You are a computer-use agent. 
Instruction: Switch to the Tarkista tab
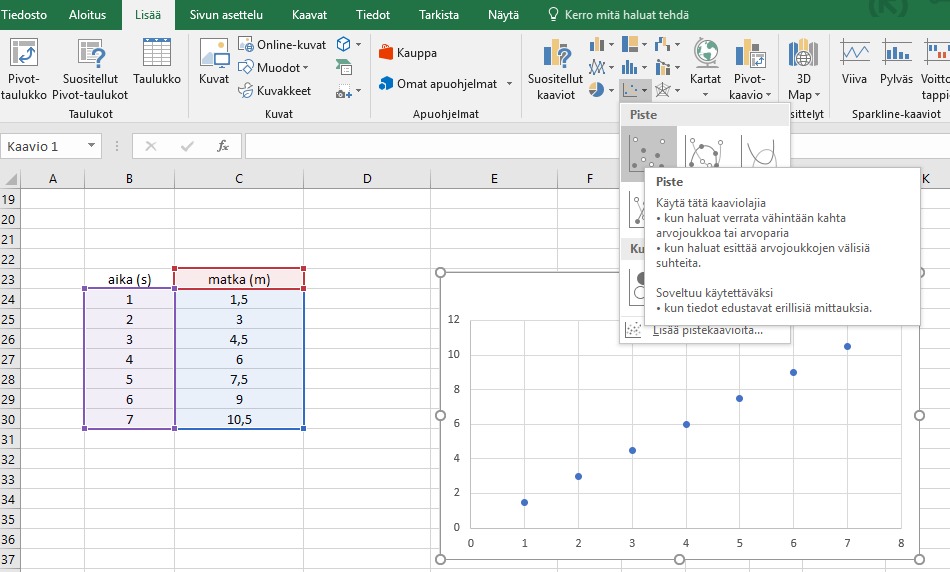439,15
